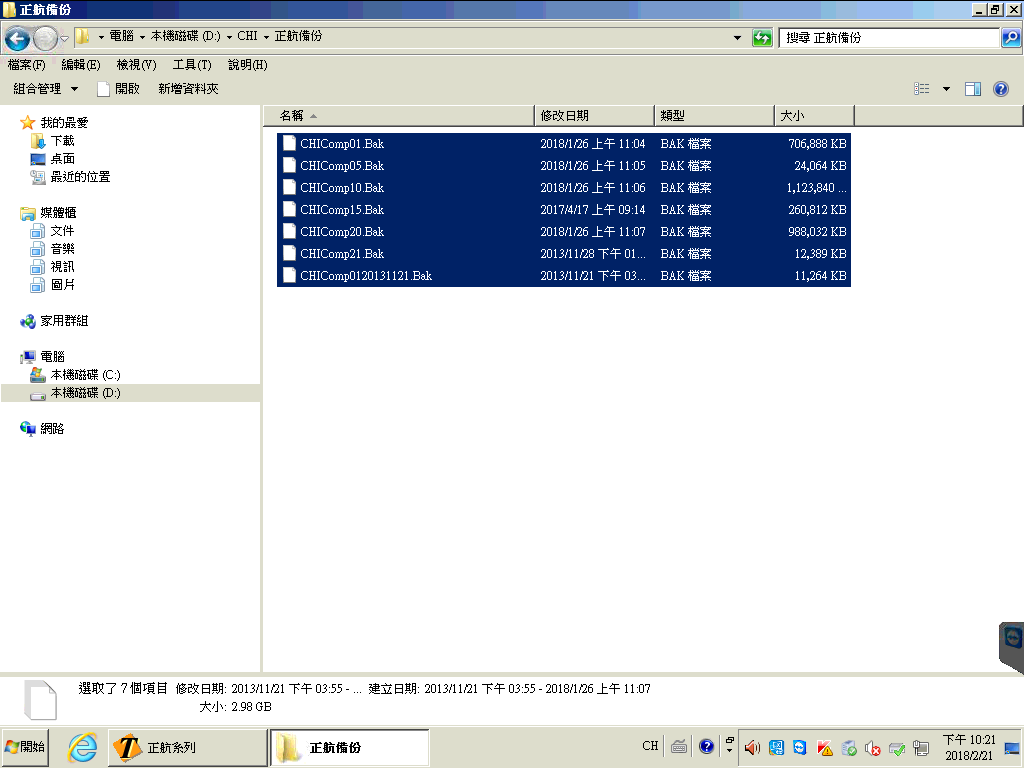Click the Back navigation arrow
Image resolution: width=1024 pixels, height=768 pixels.
tap(18, 39)
